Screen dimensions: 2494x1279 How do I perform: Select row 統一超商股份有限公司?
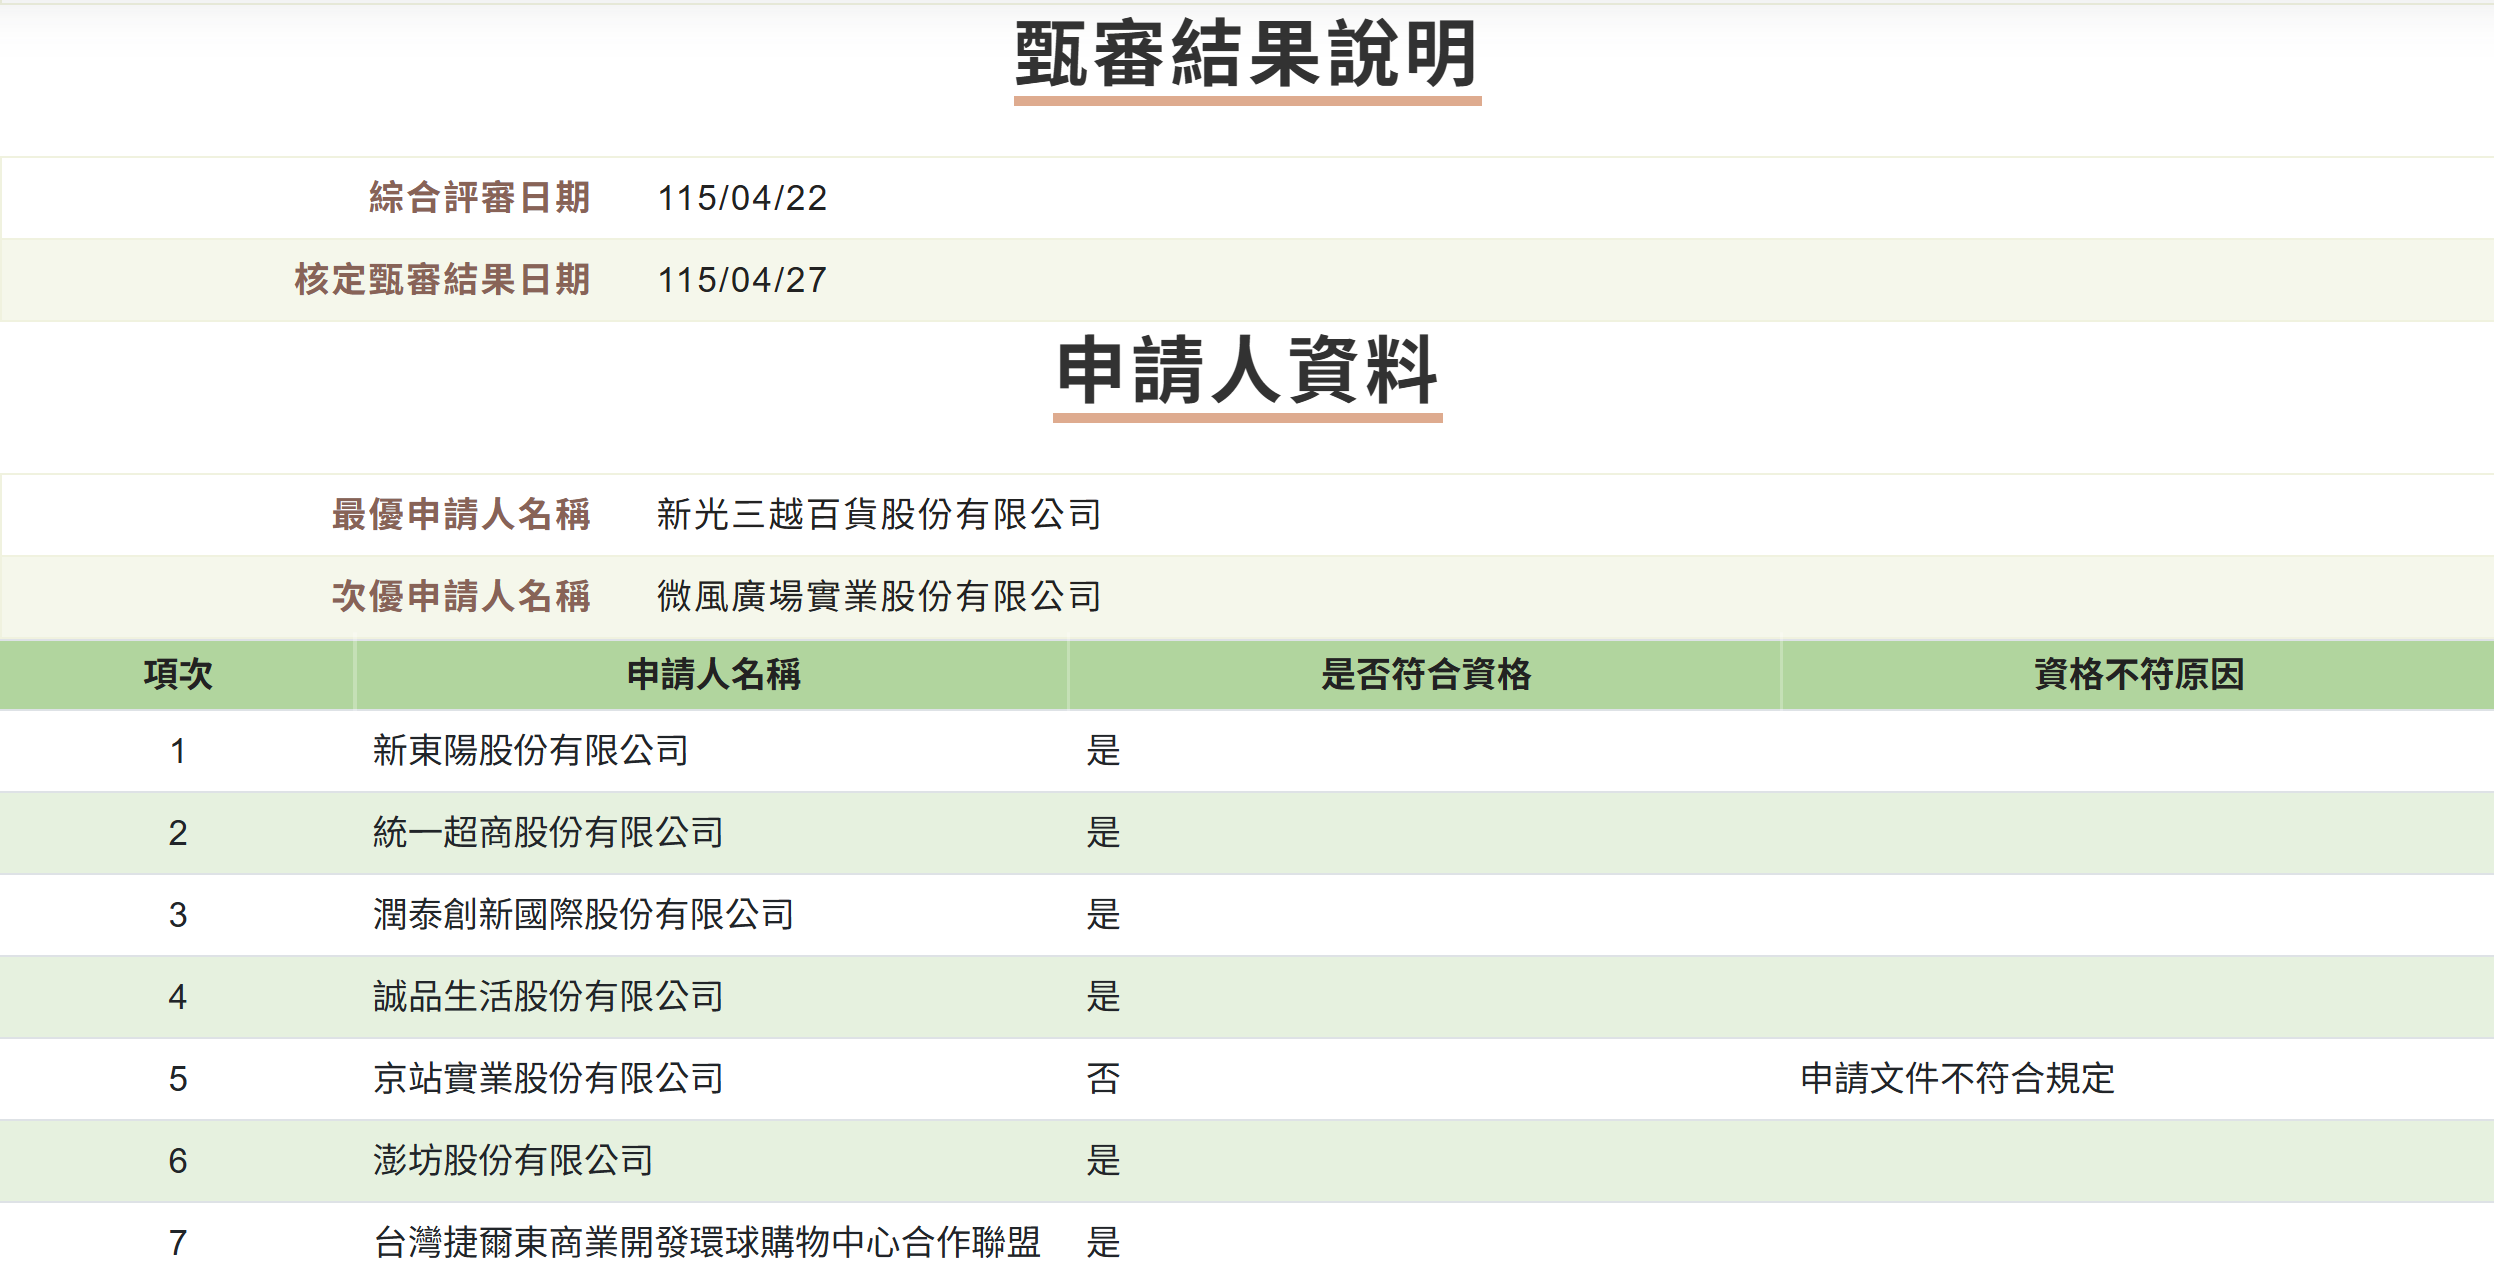pyautogui.click(x=1247, y=833)
